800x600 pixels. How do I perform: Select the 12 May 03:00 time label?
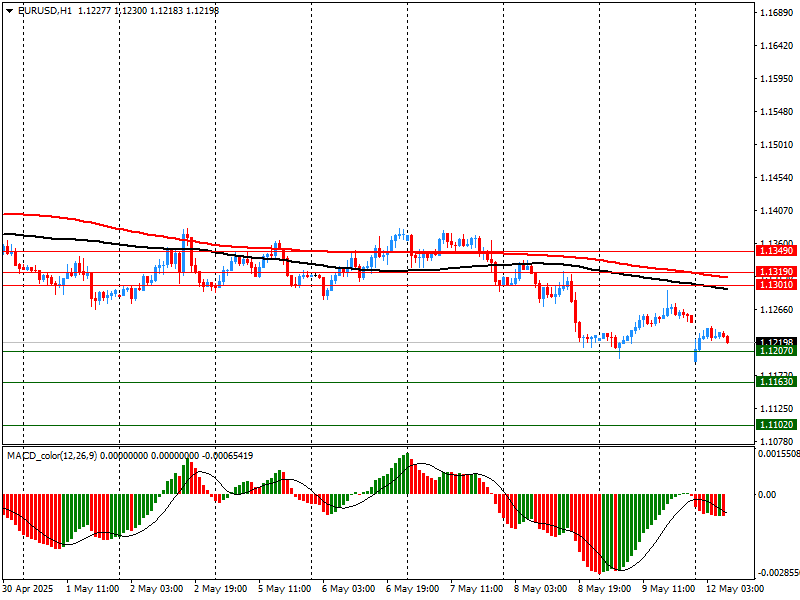click(735, 590)
